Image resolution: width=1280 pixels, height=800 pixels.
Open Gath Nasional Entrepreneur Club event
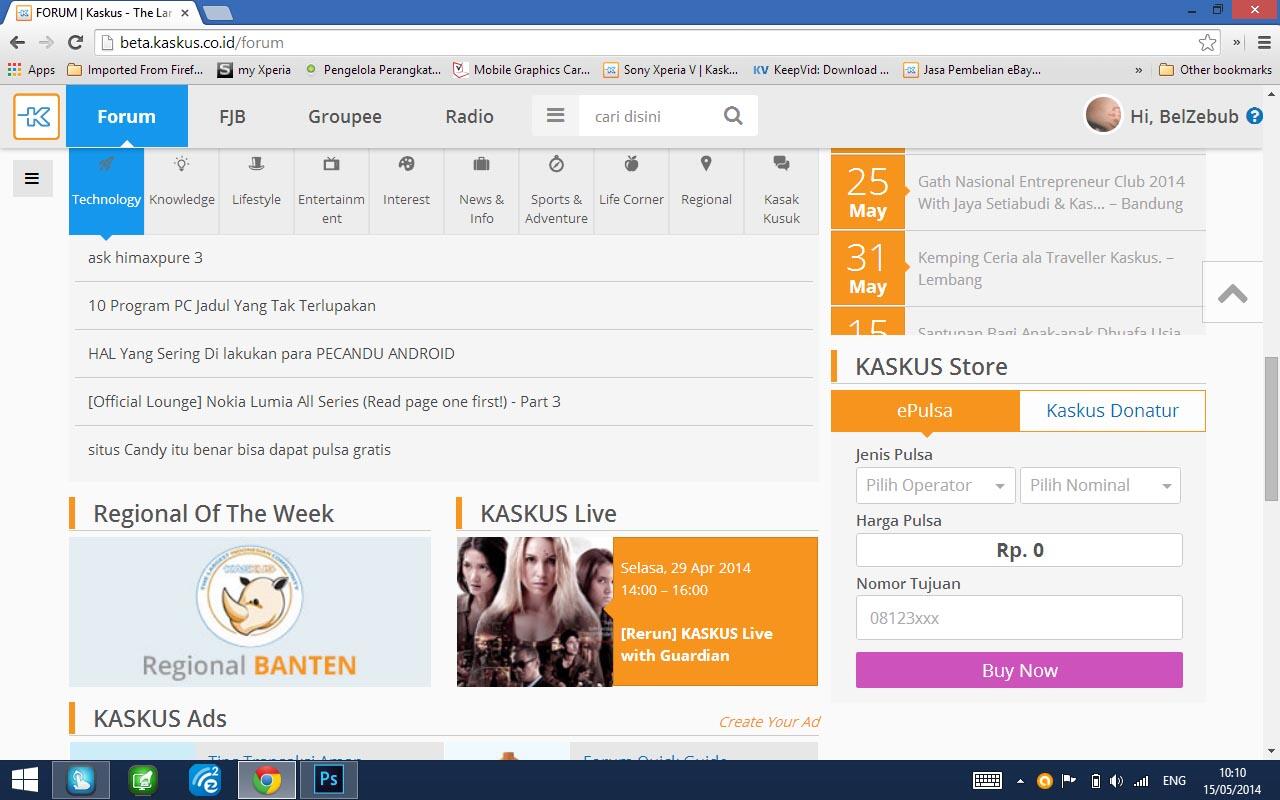[1051, 193]
